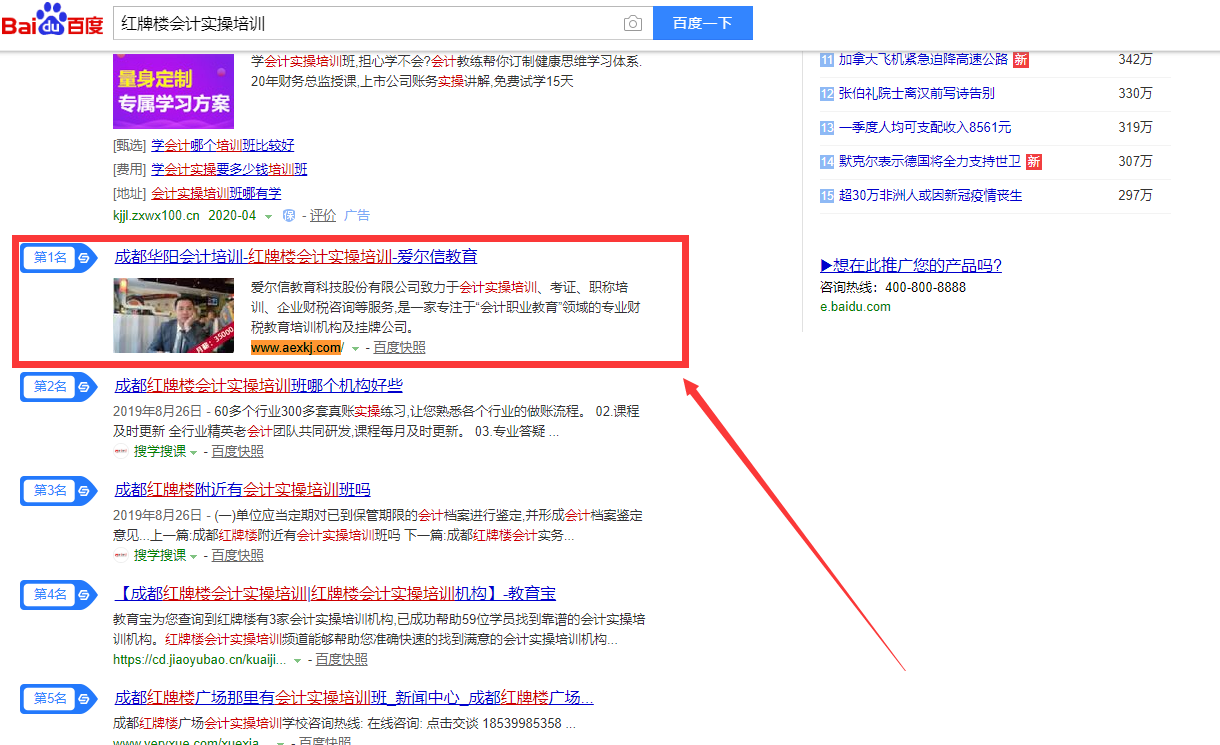
Task: Open hot search 加拿大飞机紧急迫降高速公路
Action: [x=923, y=60]
